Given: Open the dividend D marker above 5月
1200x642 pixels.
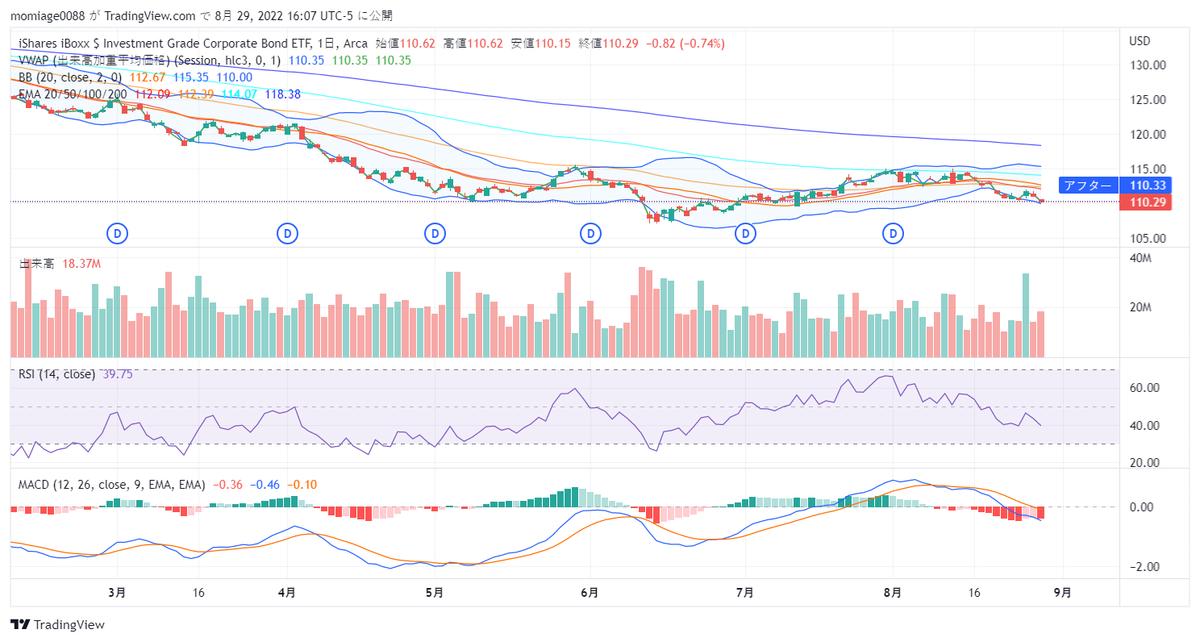Looking at the screenshot, I should [x=434, y=233].
